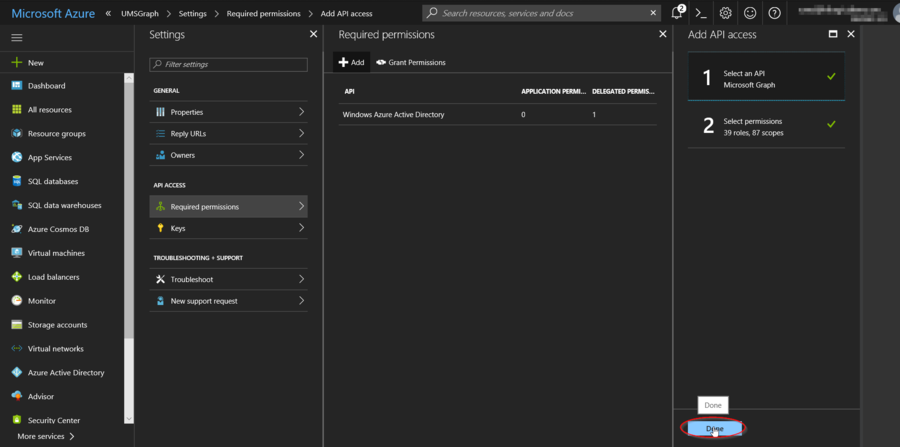Open the Keys settings entry

228,228
